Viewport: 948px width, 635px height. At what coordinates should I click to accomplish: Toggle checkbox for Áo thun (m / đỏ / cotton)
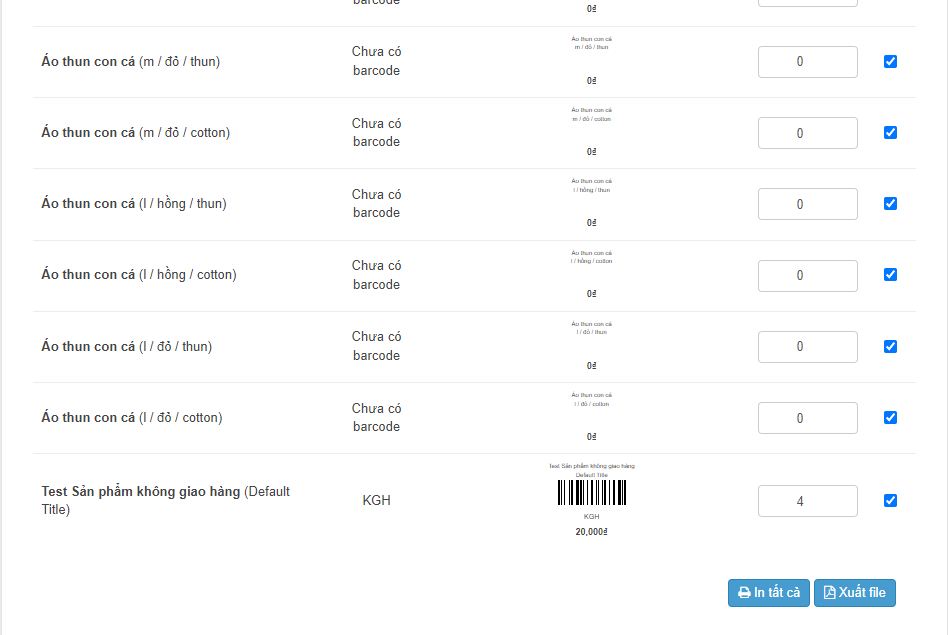(890, 132)
